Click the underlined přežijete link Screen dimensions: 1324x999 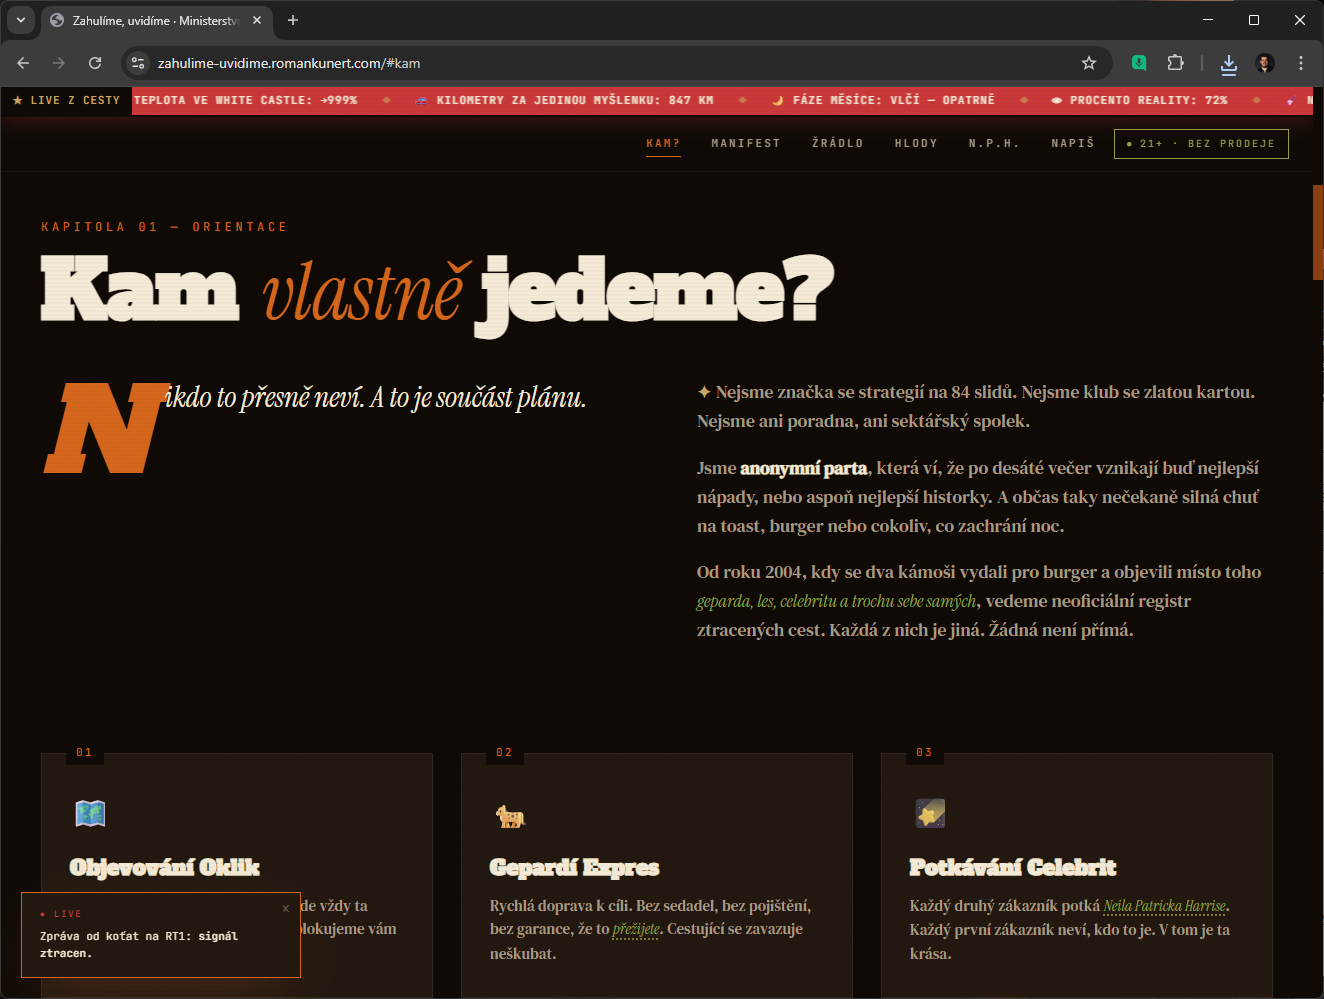tap(636, 930)
